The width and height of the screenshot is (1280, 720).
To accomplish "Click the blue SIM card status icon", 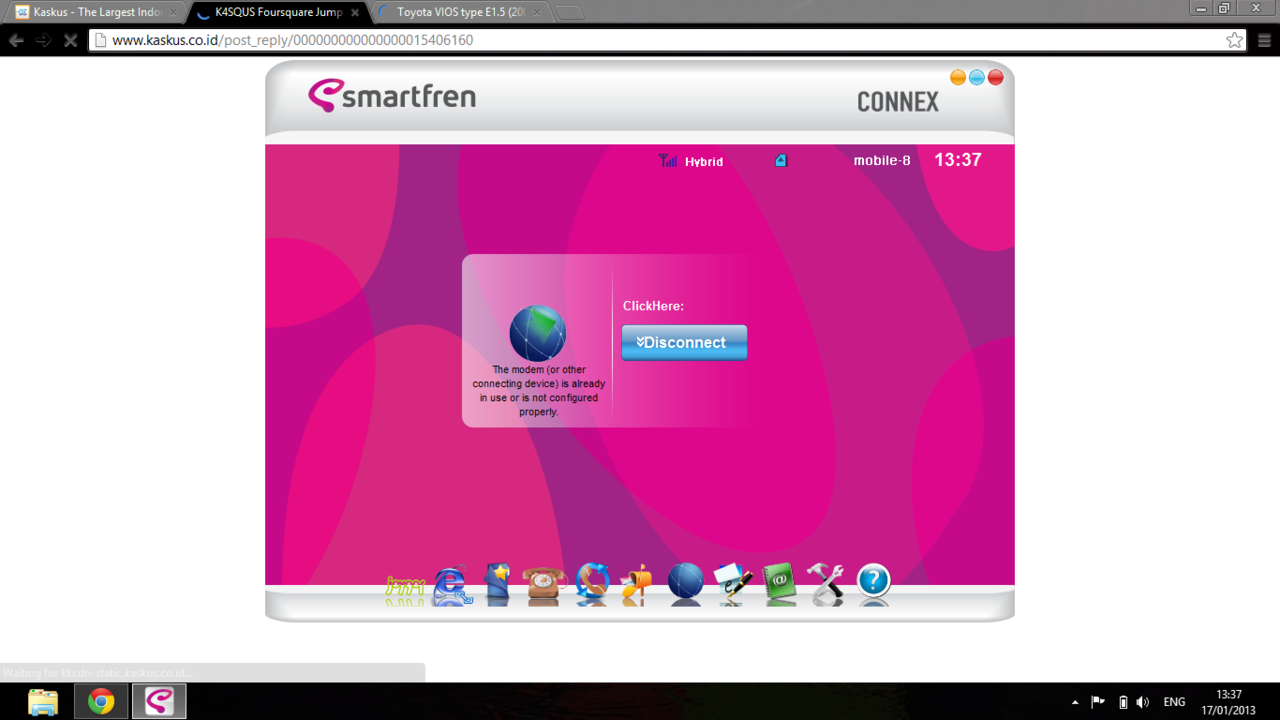I will tap(781, 160).
